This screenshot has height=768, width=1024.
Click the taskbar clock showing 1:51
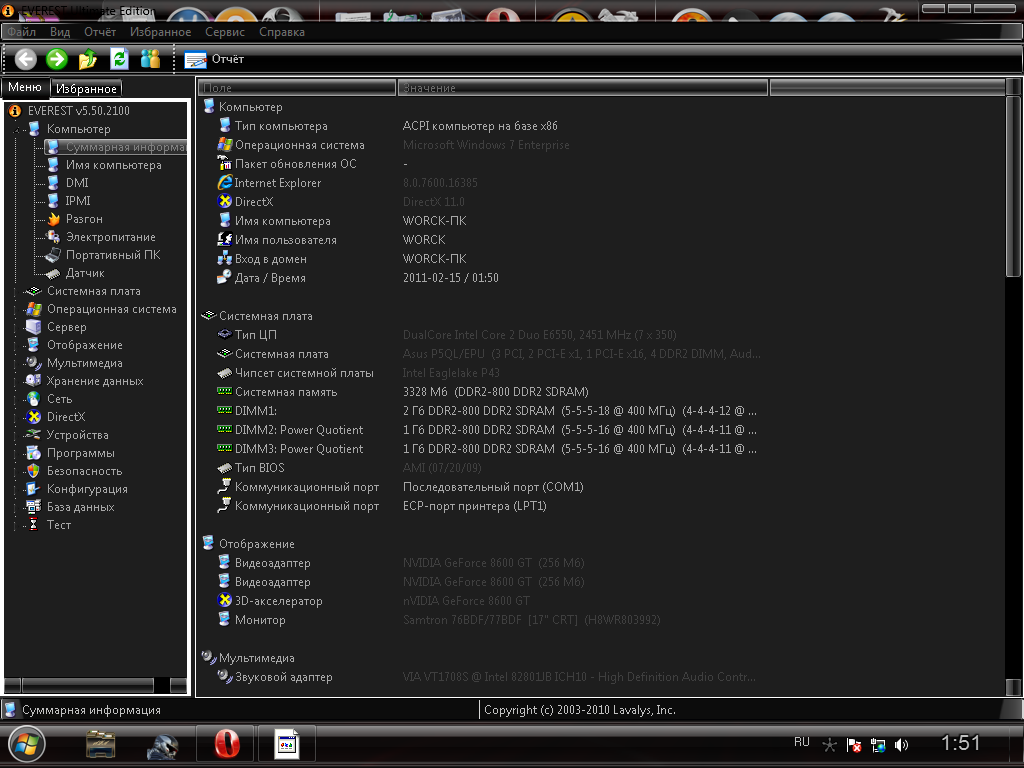[960, 743]
